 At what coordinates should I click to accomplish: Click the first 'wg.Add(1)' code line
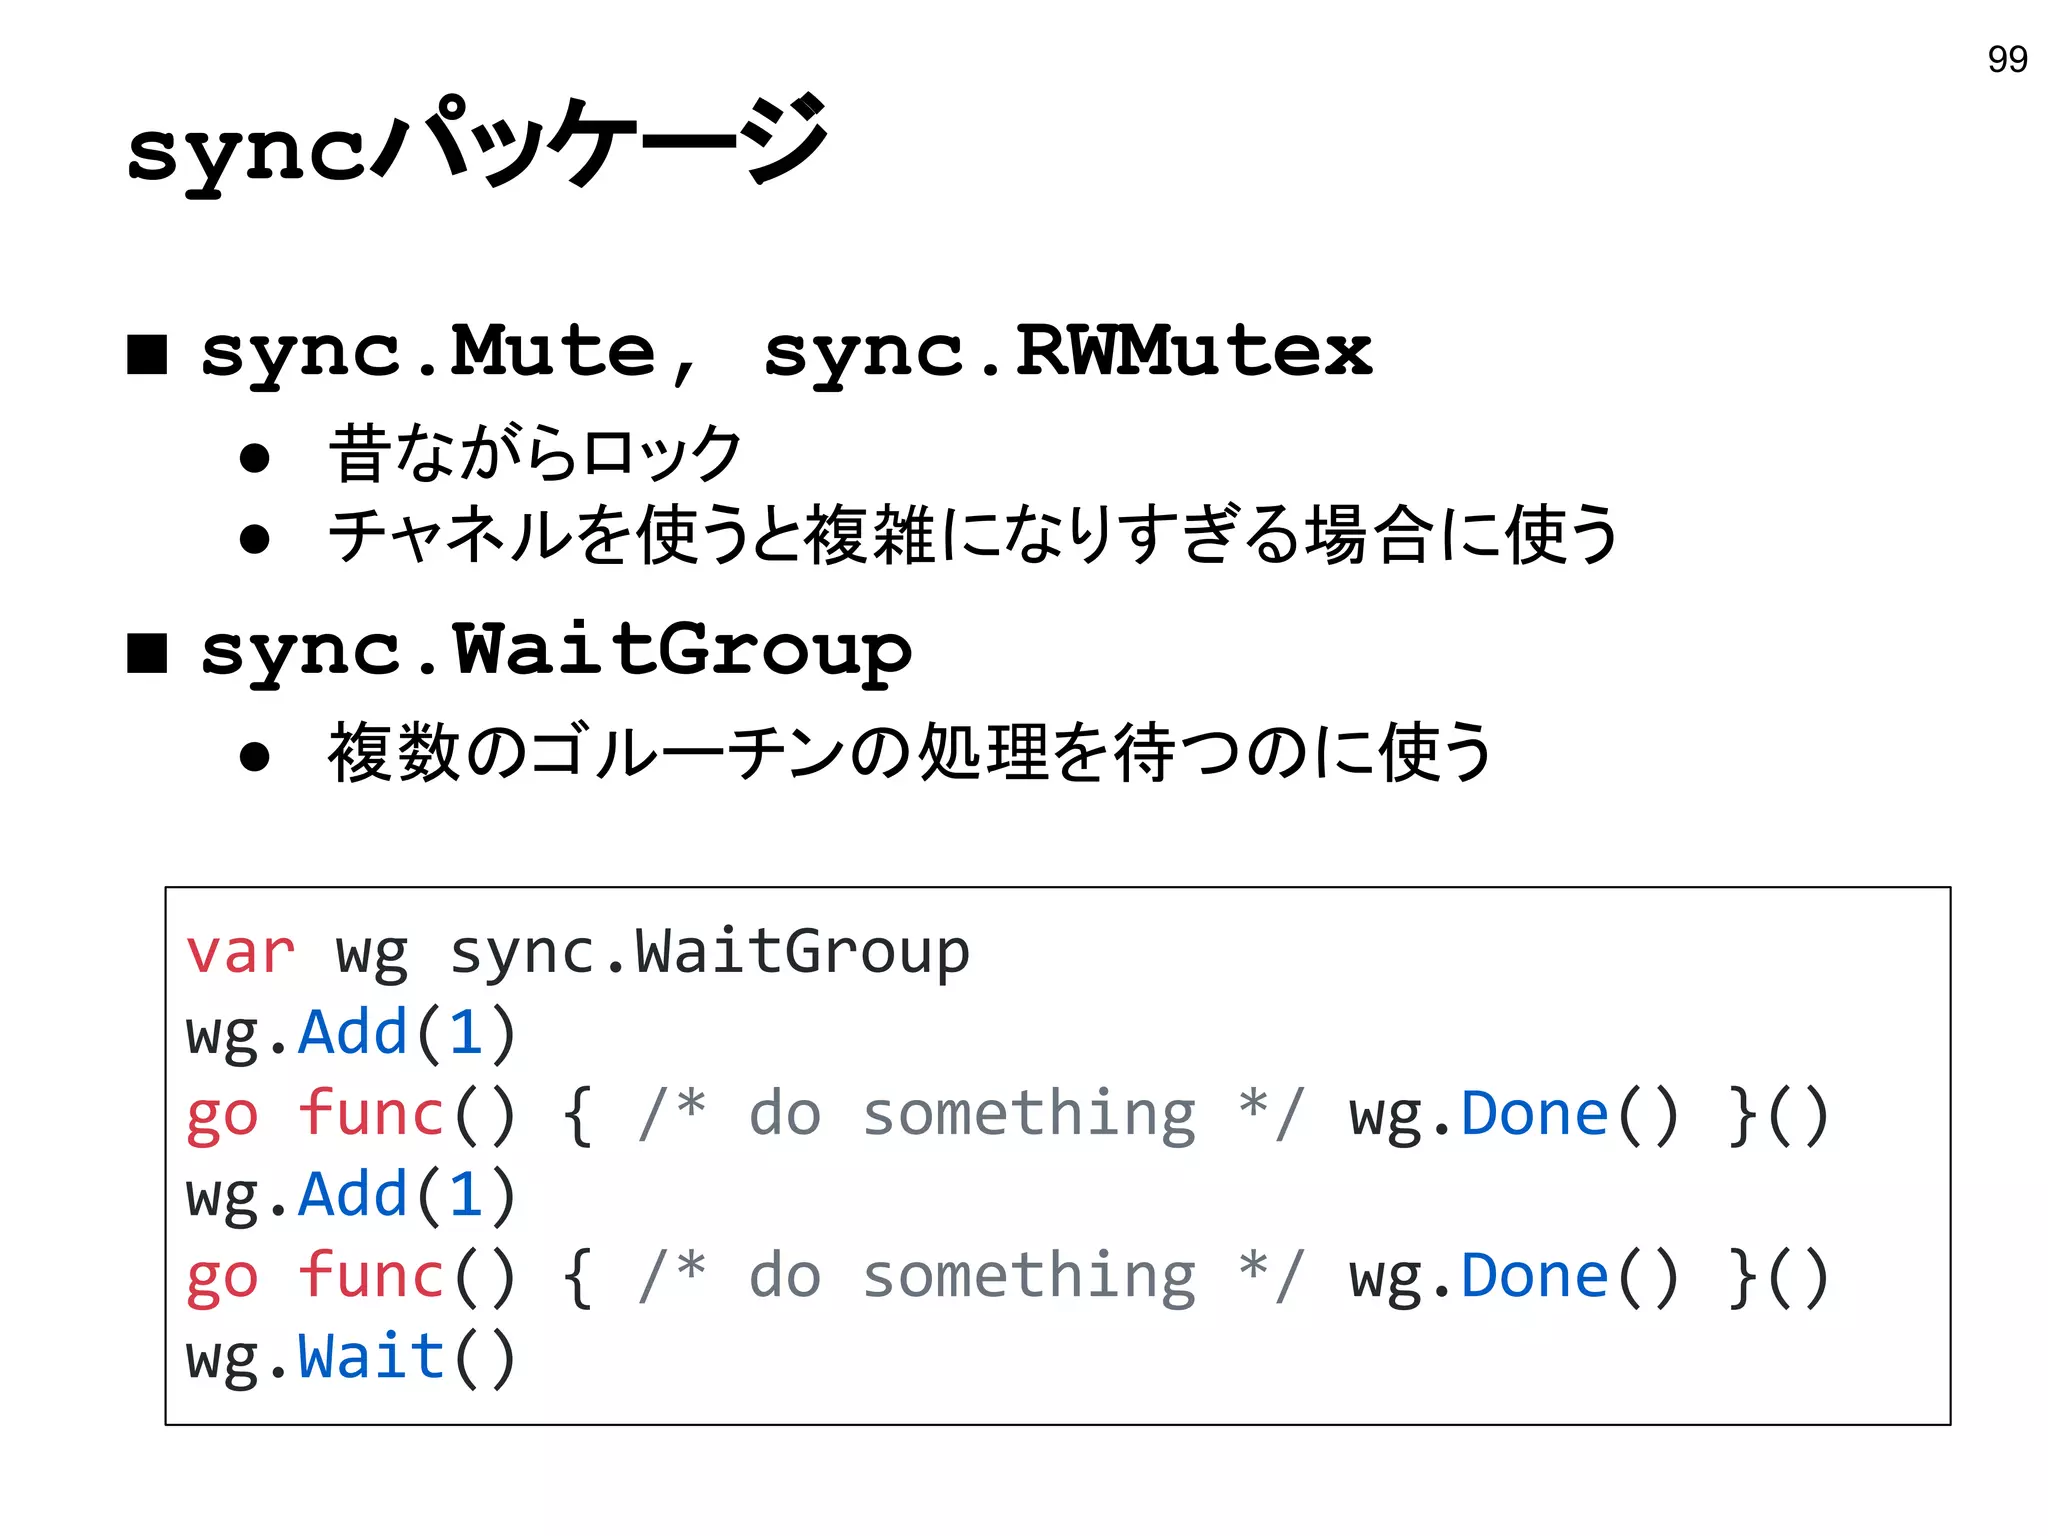[x=351, y=1033]
